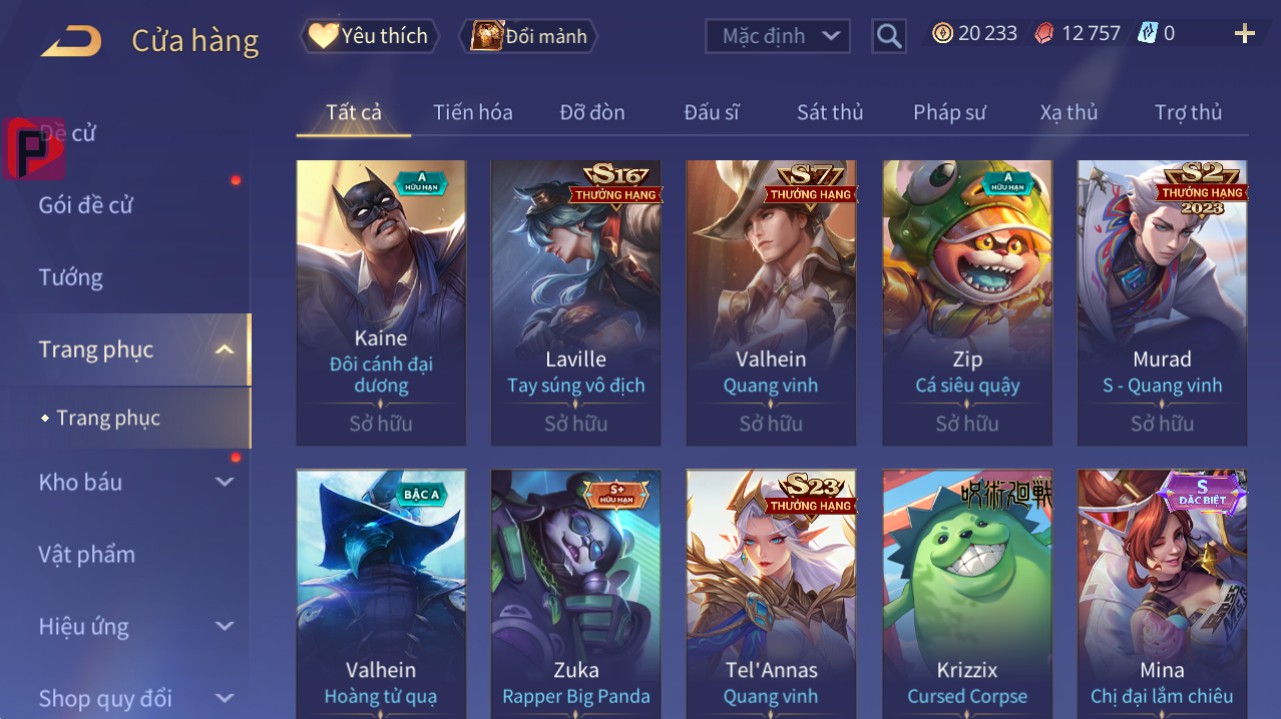Viewport: 1281px width, 719px height.
Task: Click the blue voucher currency icon
Action: coord(1147,33)
